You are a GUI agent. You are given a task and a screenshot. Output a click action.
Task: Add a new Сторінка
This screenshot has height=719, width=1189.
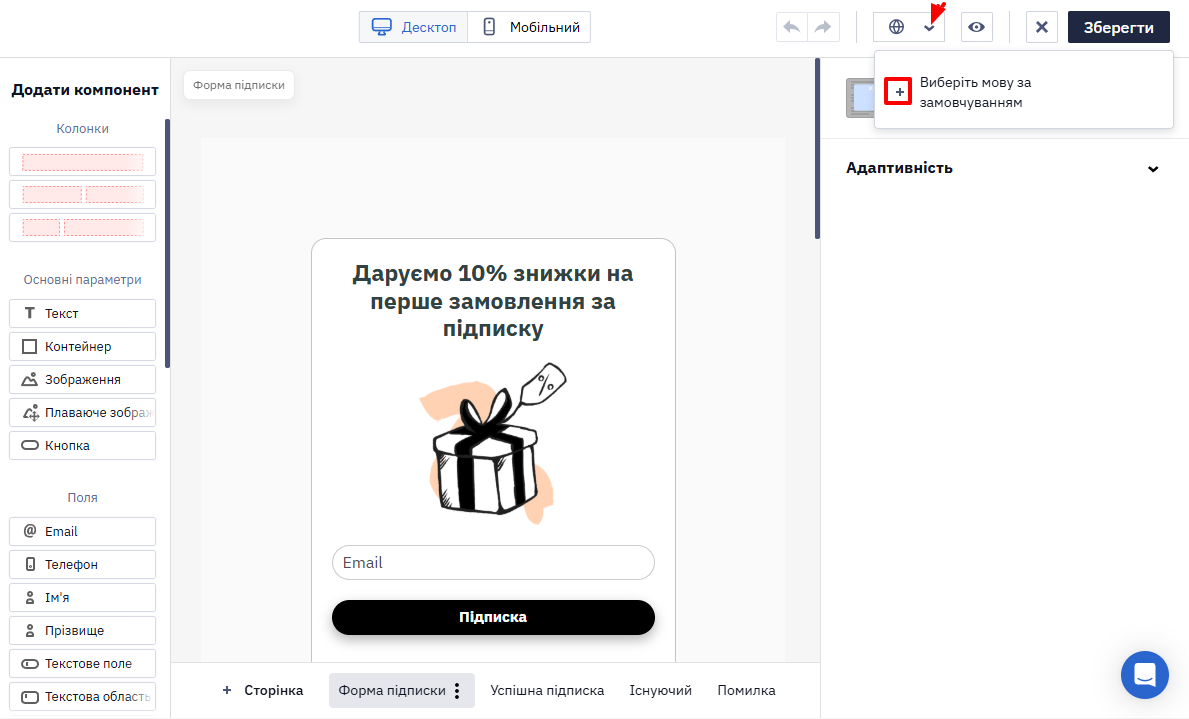point(262,691)
